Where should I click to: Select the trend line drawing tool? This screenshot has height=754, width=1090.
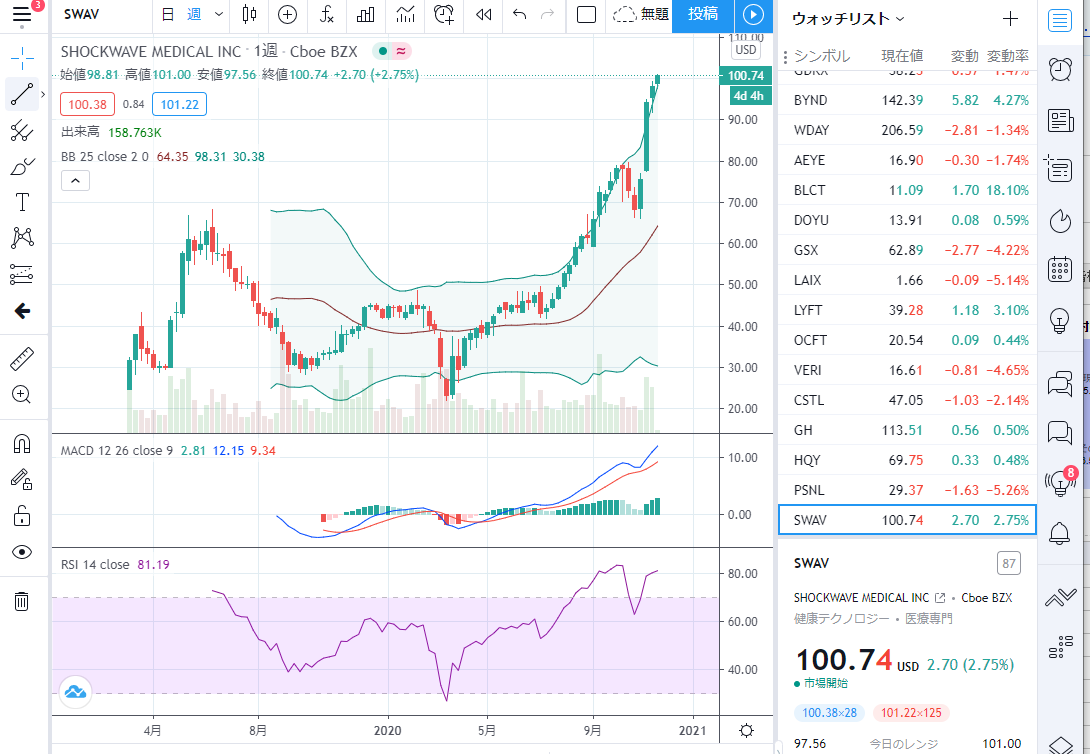coord(22,94)
